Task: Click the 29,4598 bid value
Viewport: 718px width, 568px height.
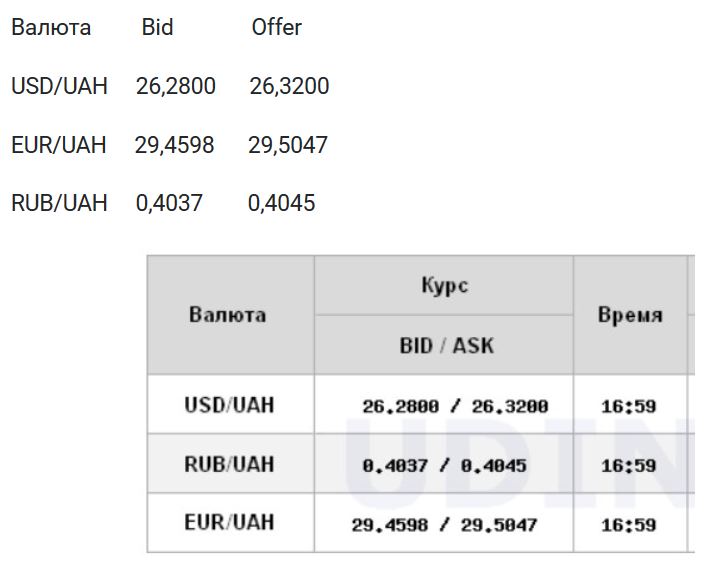Action: (175, 145)
